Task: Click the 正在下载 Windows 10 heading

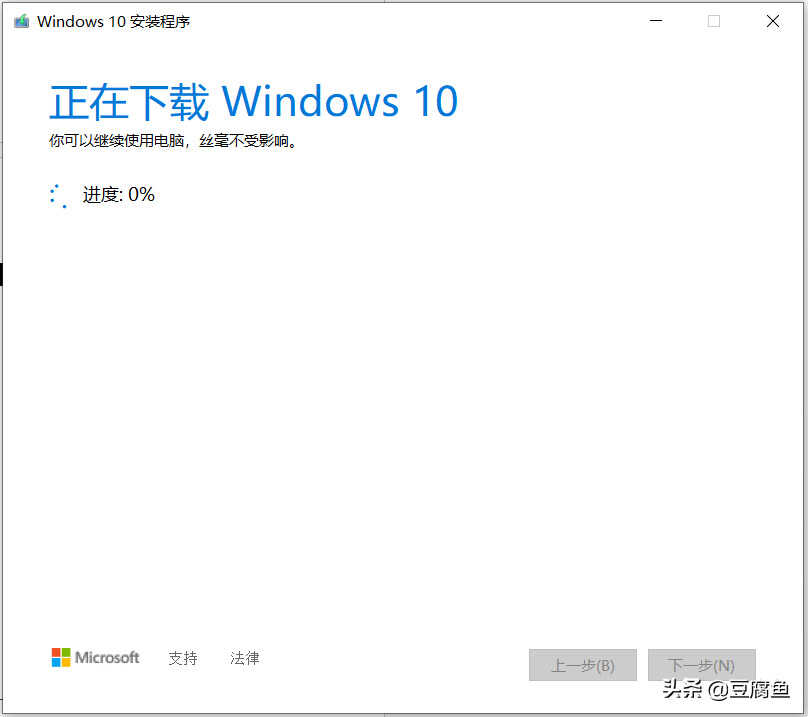Action: [254, 102]
